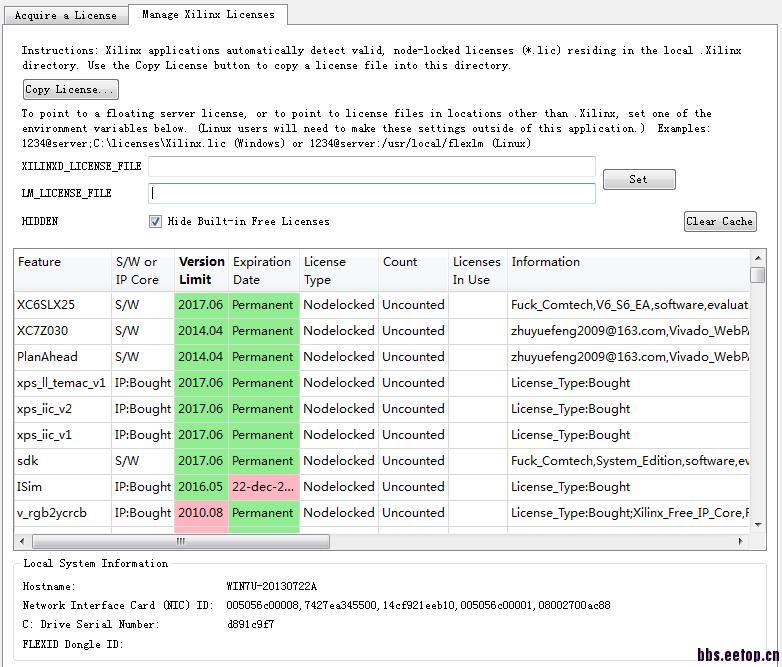Viewport: 782px width, 667px height.
Task: Focus the LM_LICENSE_FILE input field
Action: coord(372,193)
